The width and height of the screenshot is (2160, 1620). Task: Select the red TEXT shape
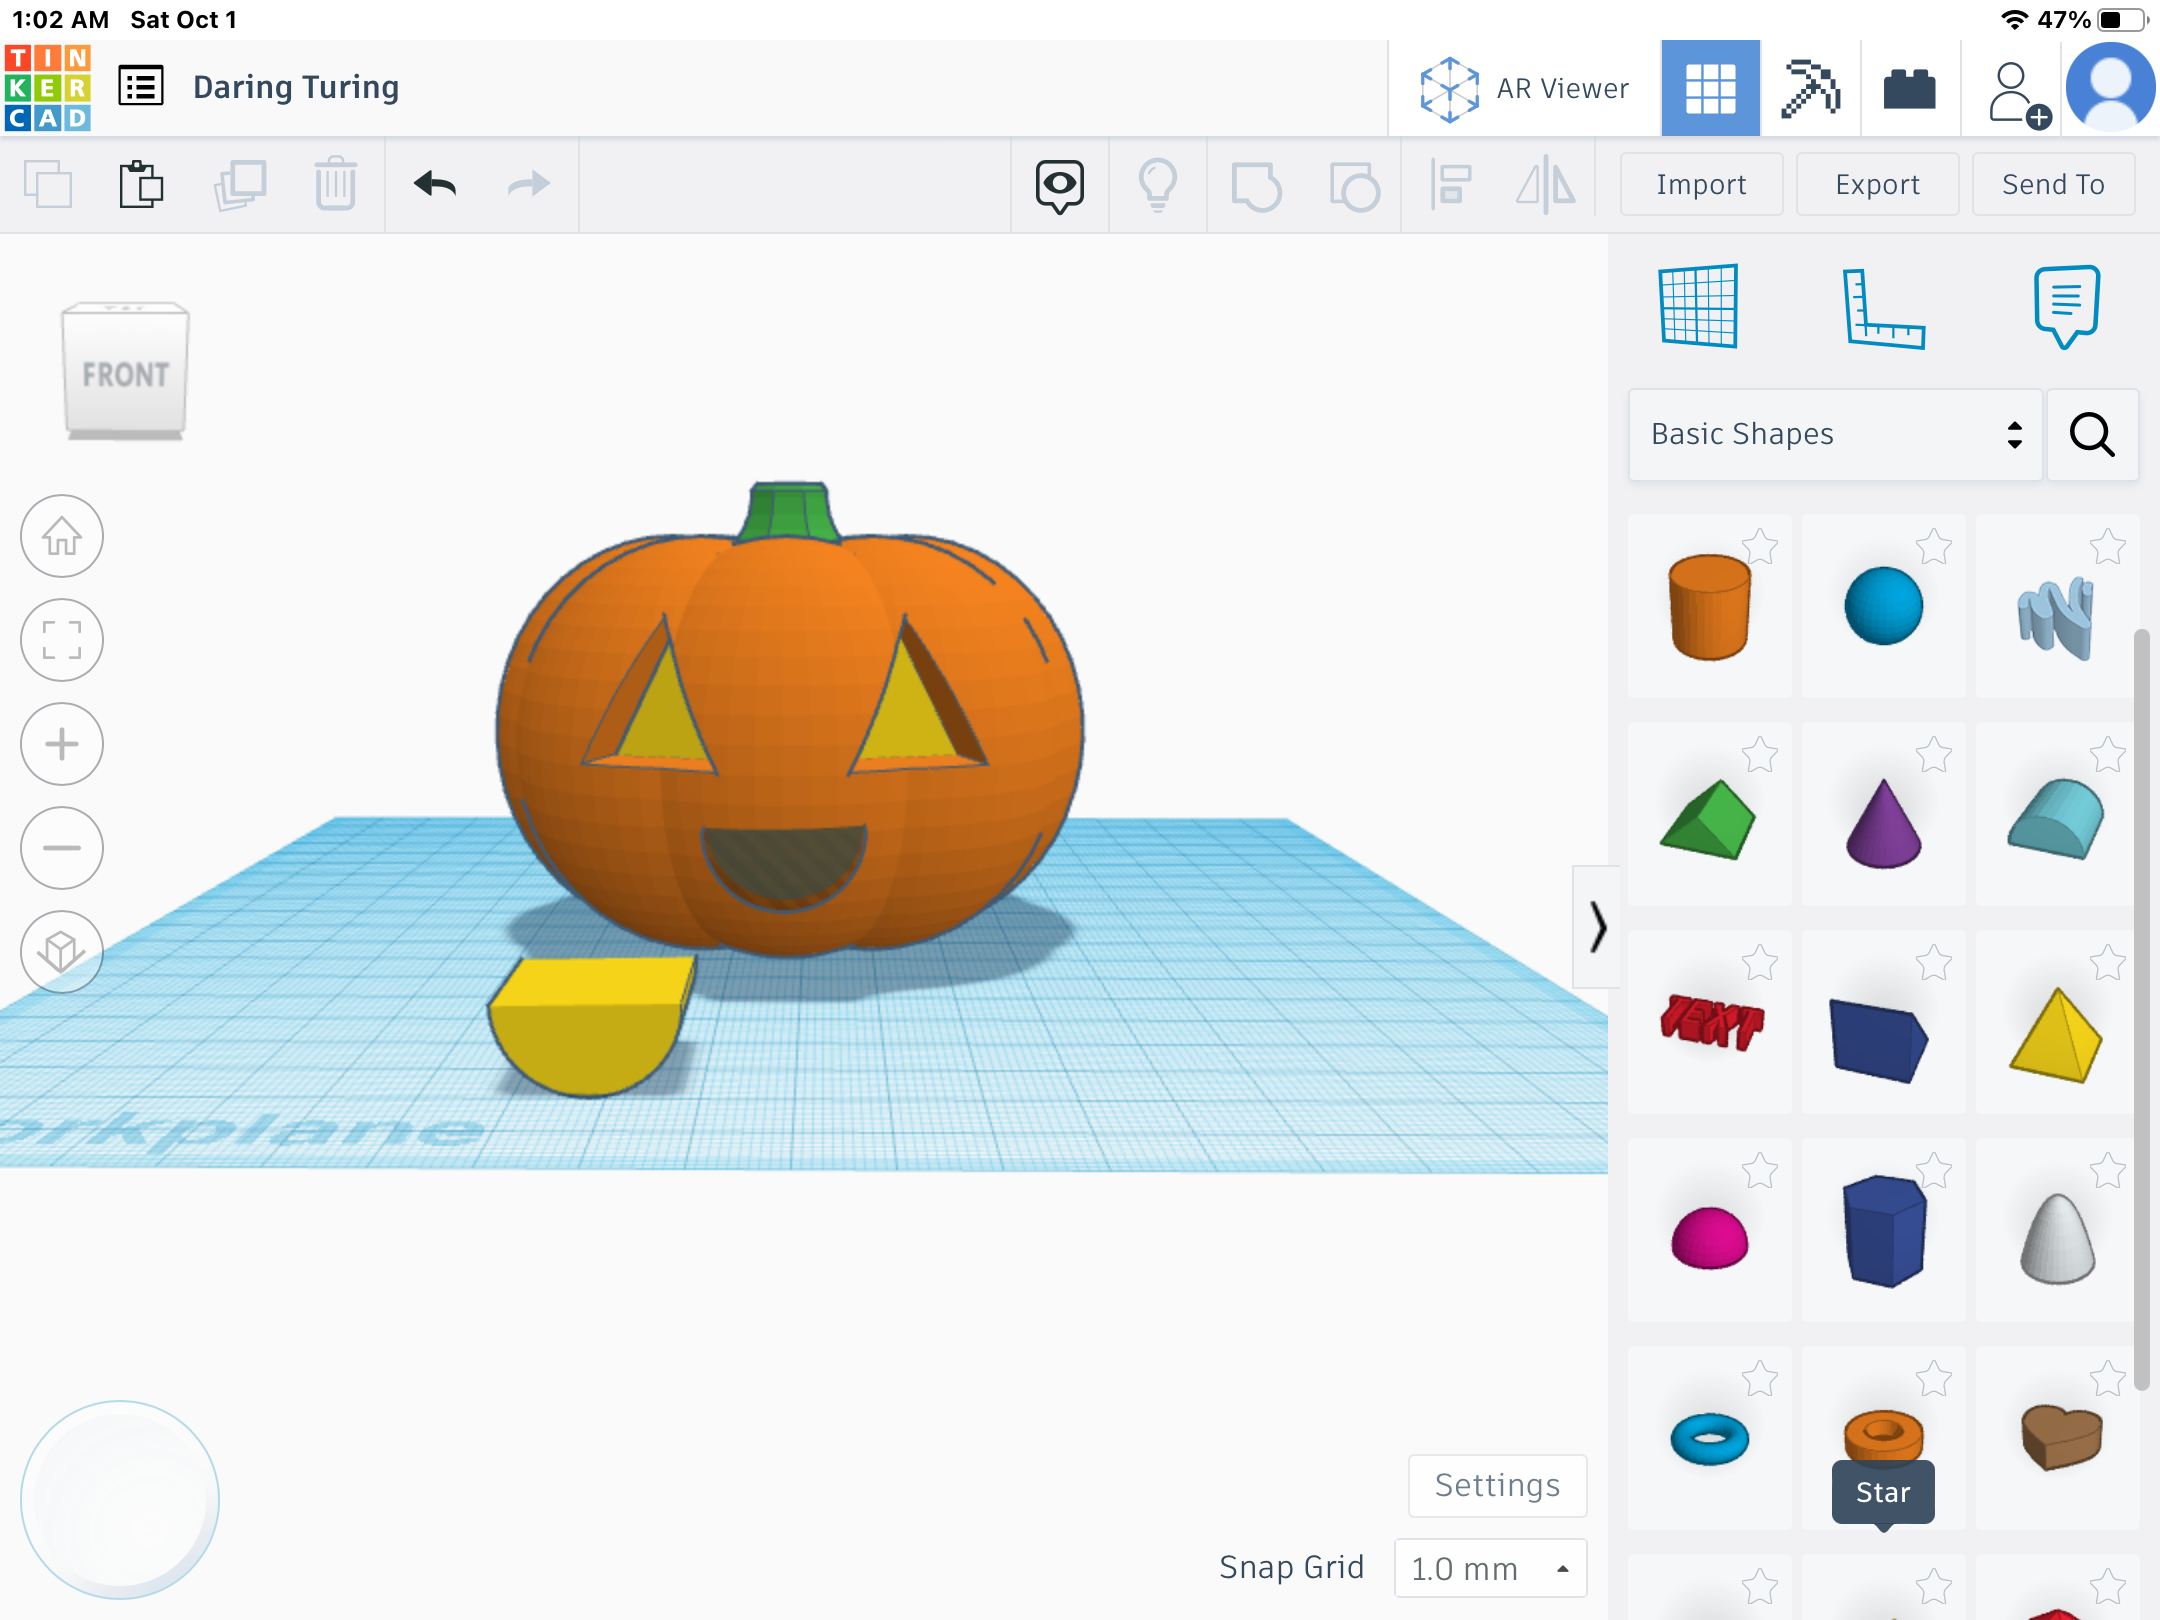coord(1709,1022)
